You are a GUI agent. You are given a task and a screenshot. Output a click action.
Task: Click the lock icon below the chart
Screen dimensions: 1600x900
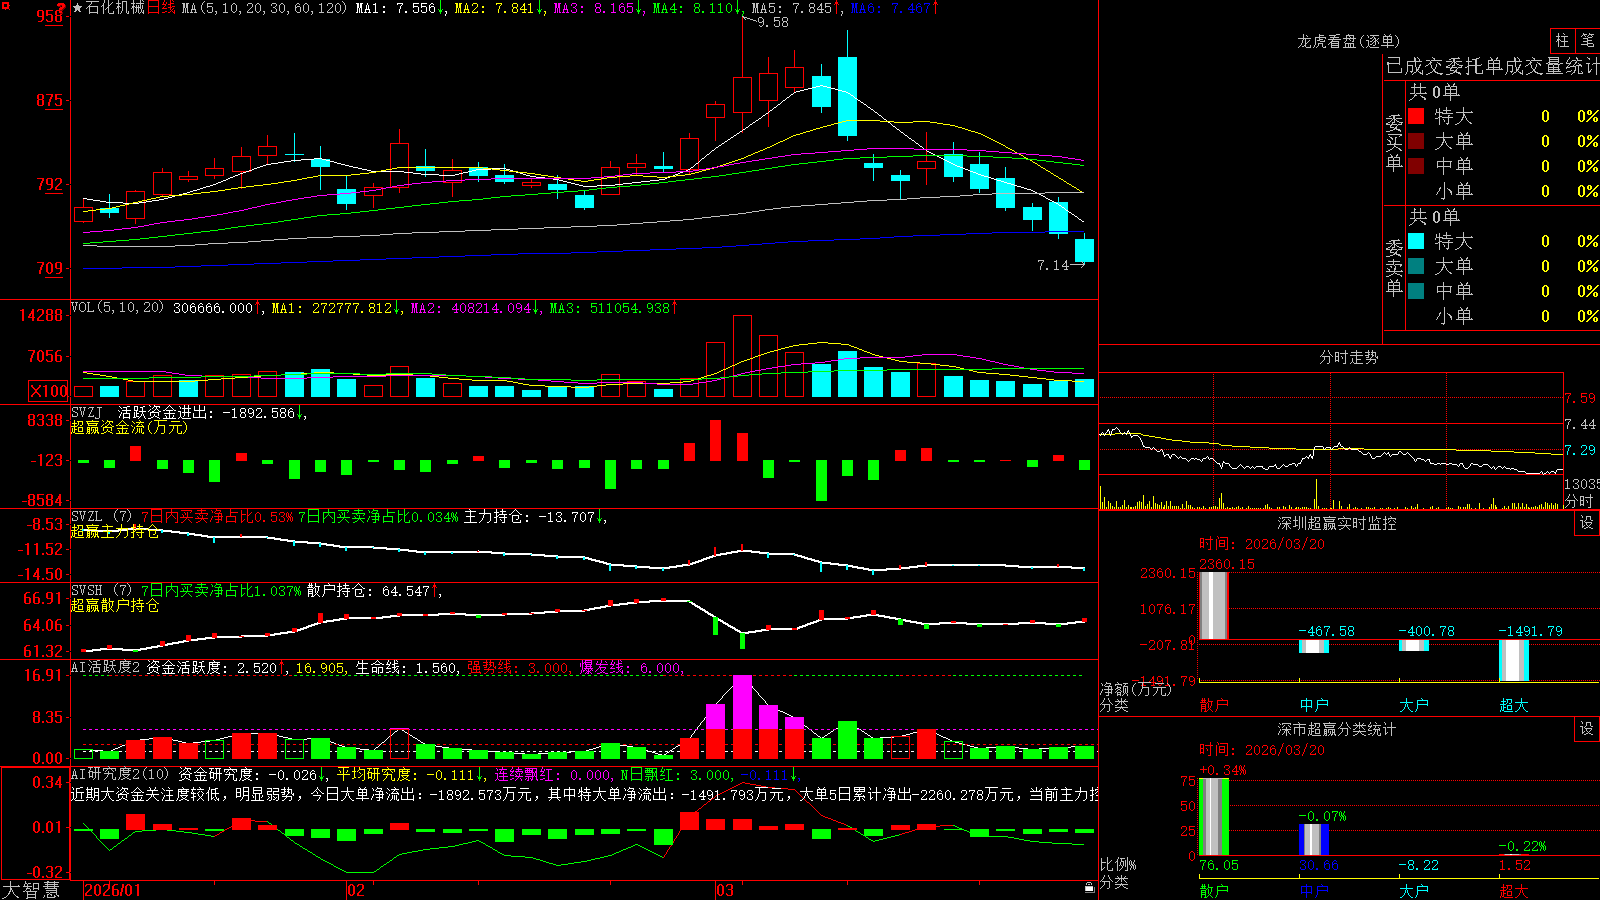pos(1090,888)
